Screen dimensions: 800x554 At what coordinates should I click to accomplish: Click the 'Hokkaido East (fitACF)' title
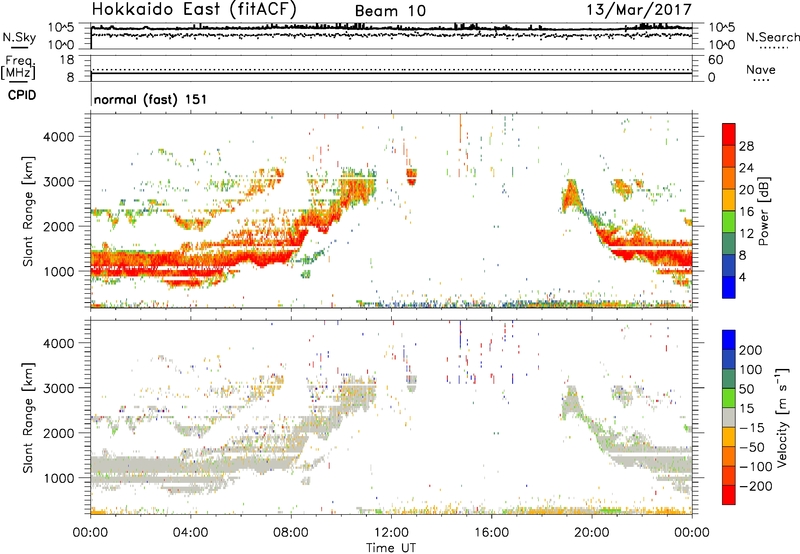(194, 10)
